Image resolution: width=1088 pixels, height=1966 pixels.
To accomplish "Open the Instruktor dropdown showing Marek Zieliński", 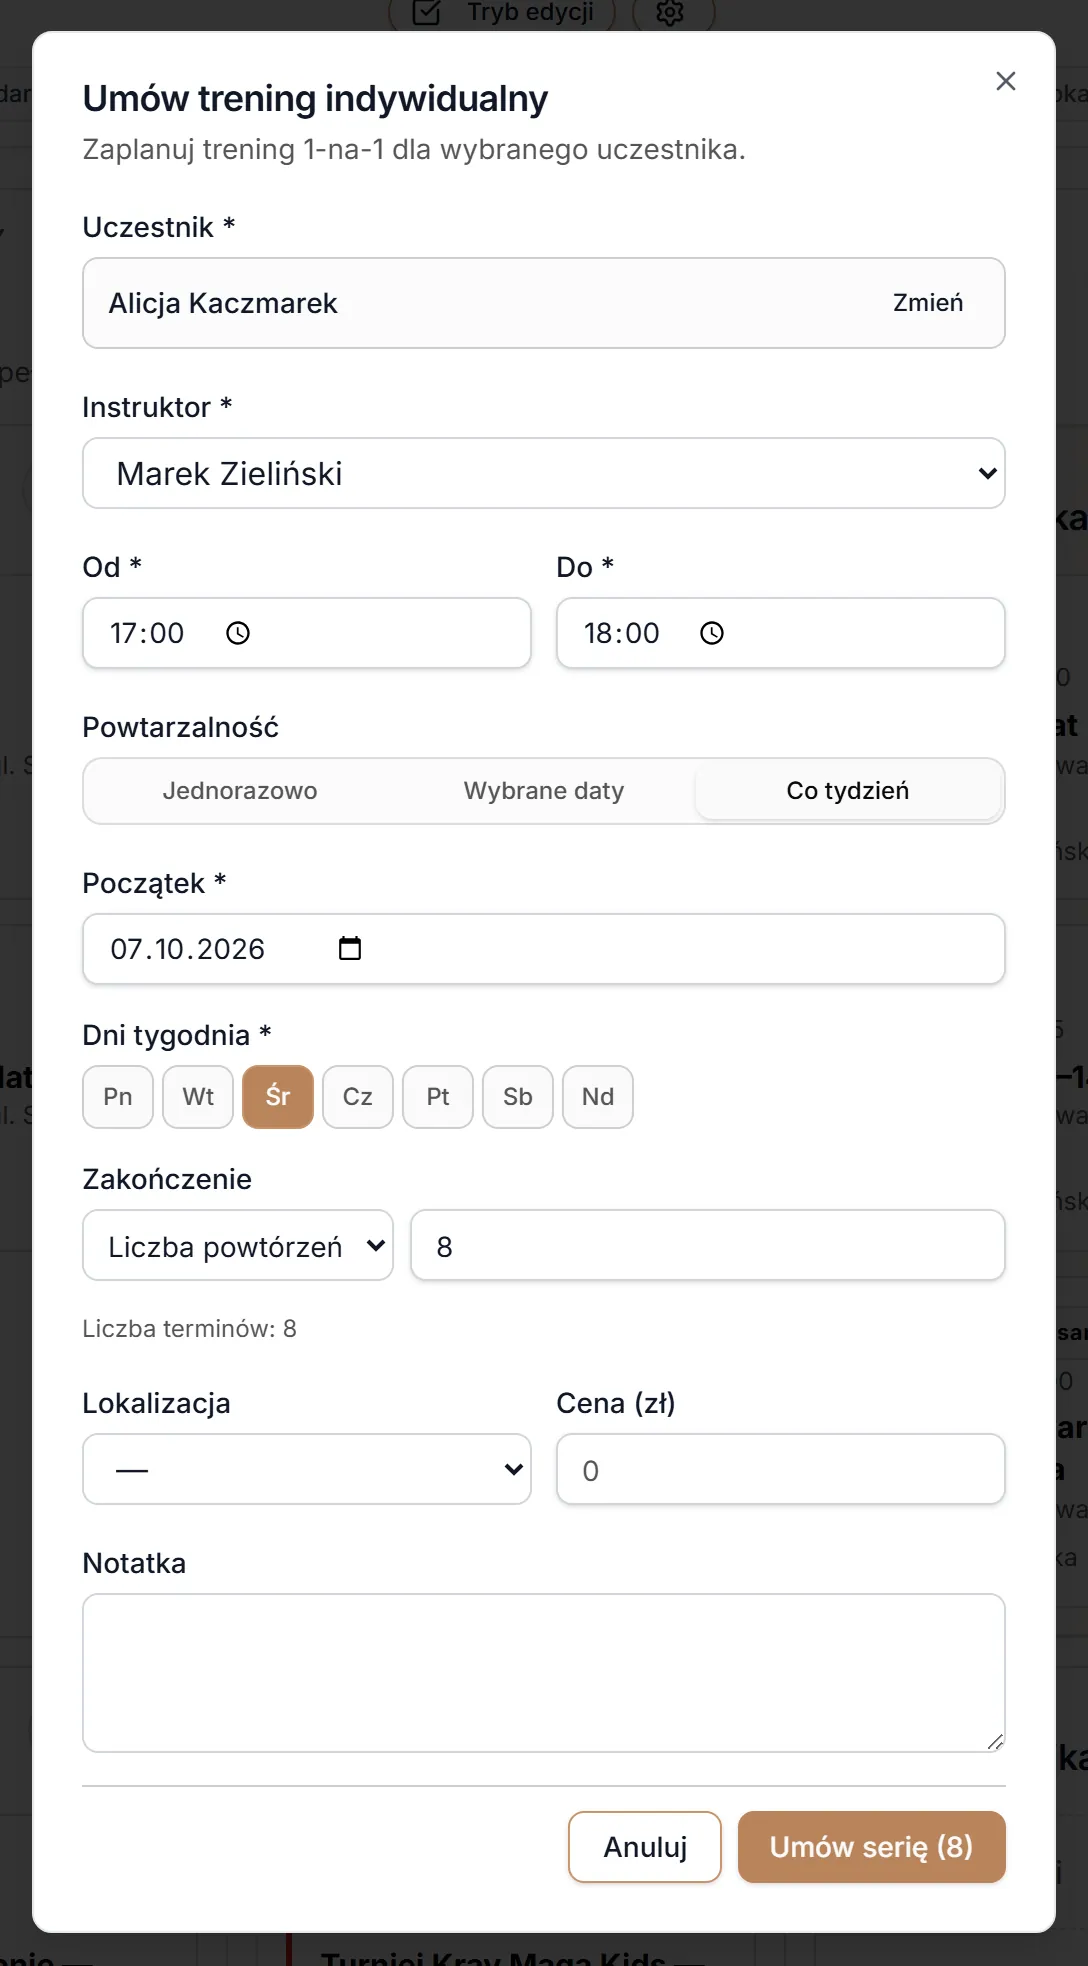I will tap(544, 473).
